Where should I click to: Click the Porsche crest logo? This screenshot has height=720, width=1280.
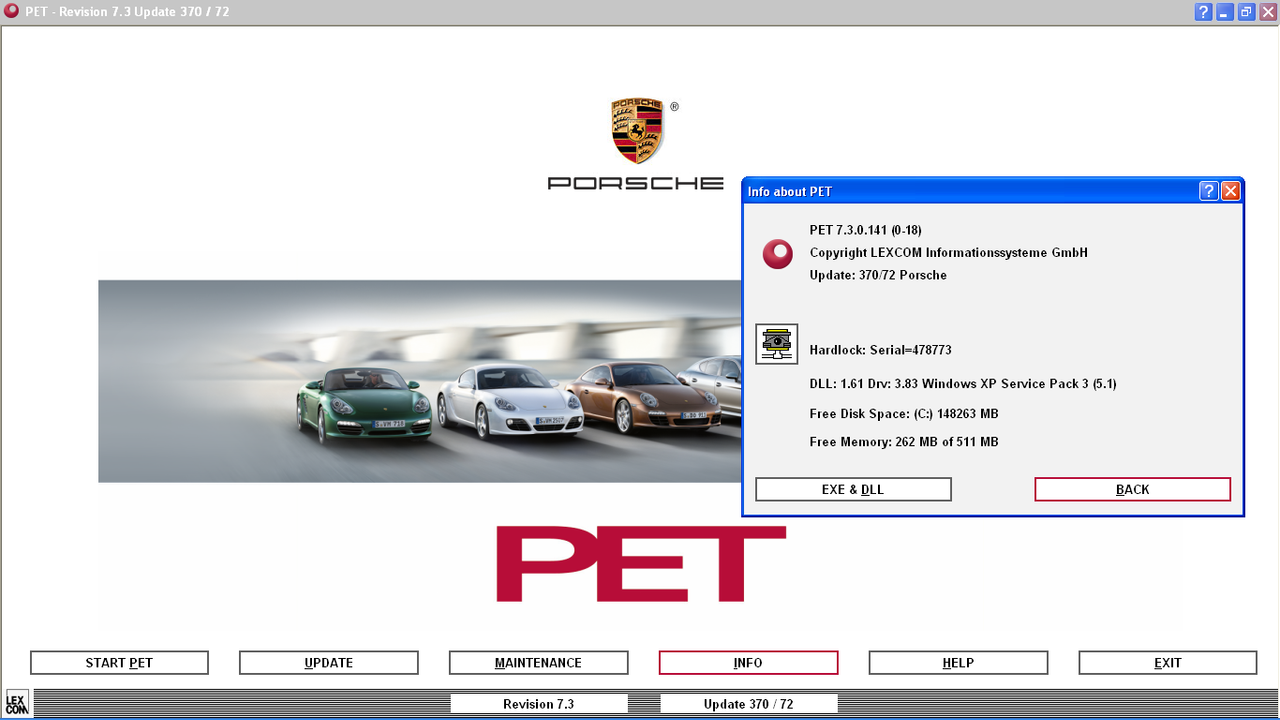tap(637, 131)
